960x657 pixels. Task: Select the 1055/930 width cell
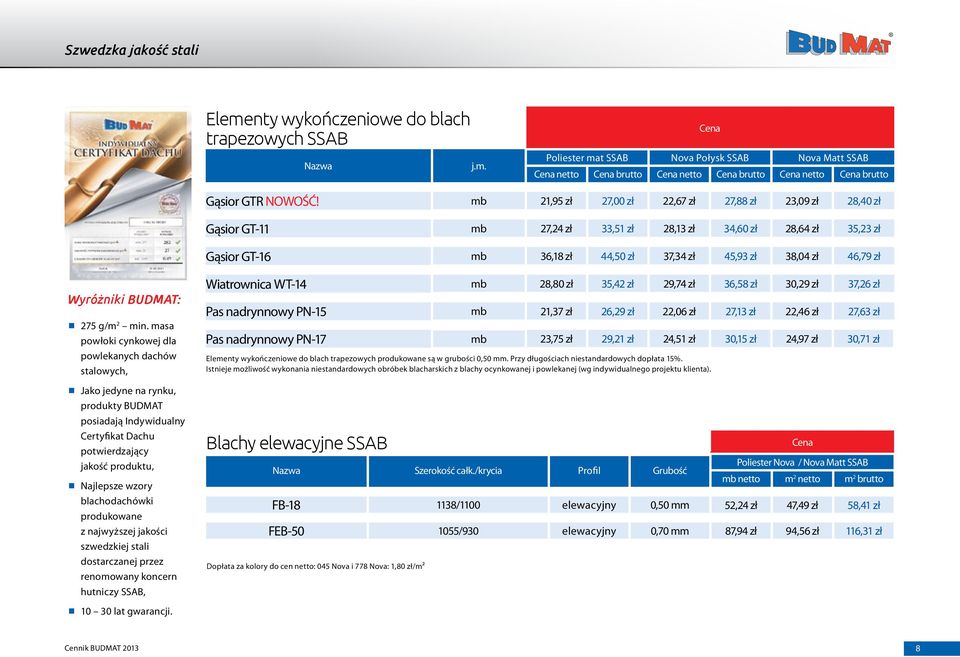click(x=458, y=531)
